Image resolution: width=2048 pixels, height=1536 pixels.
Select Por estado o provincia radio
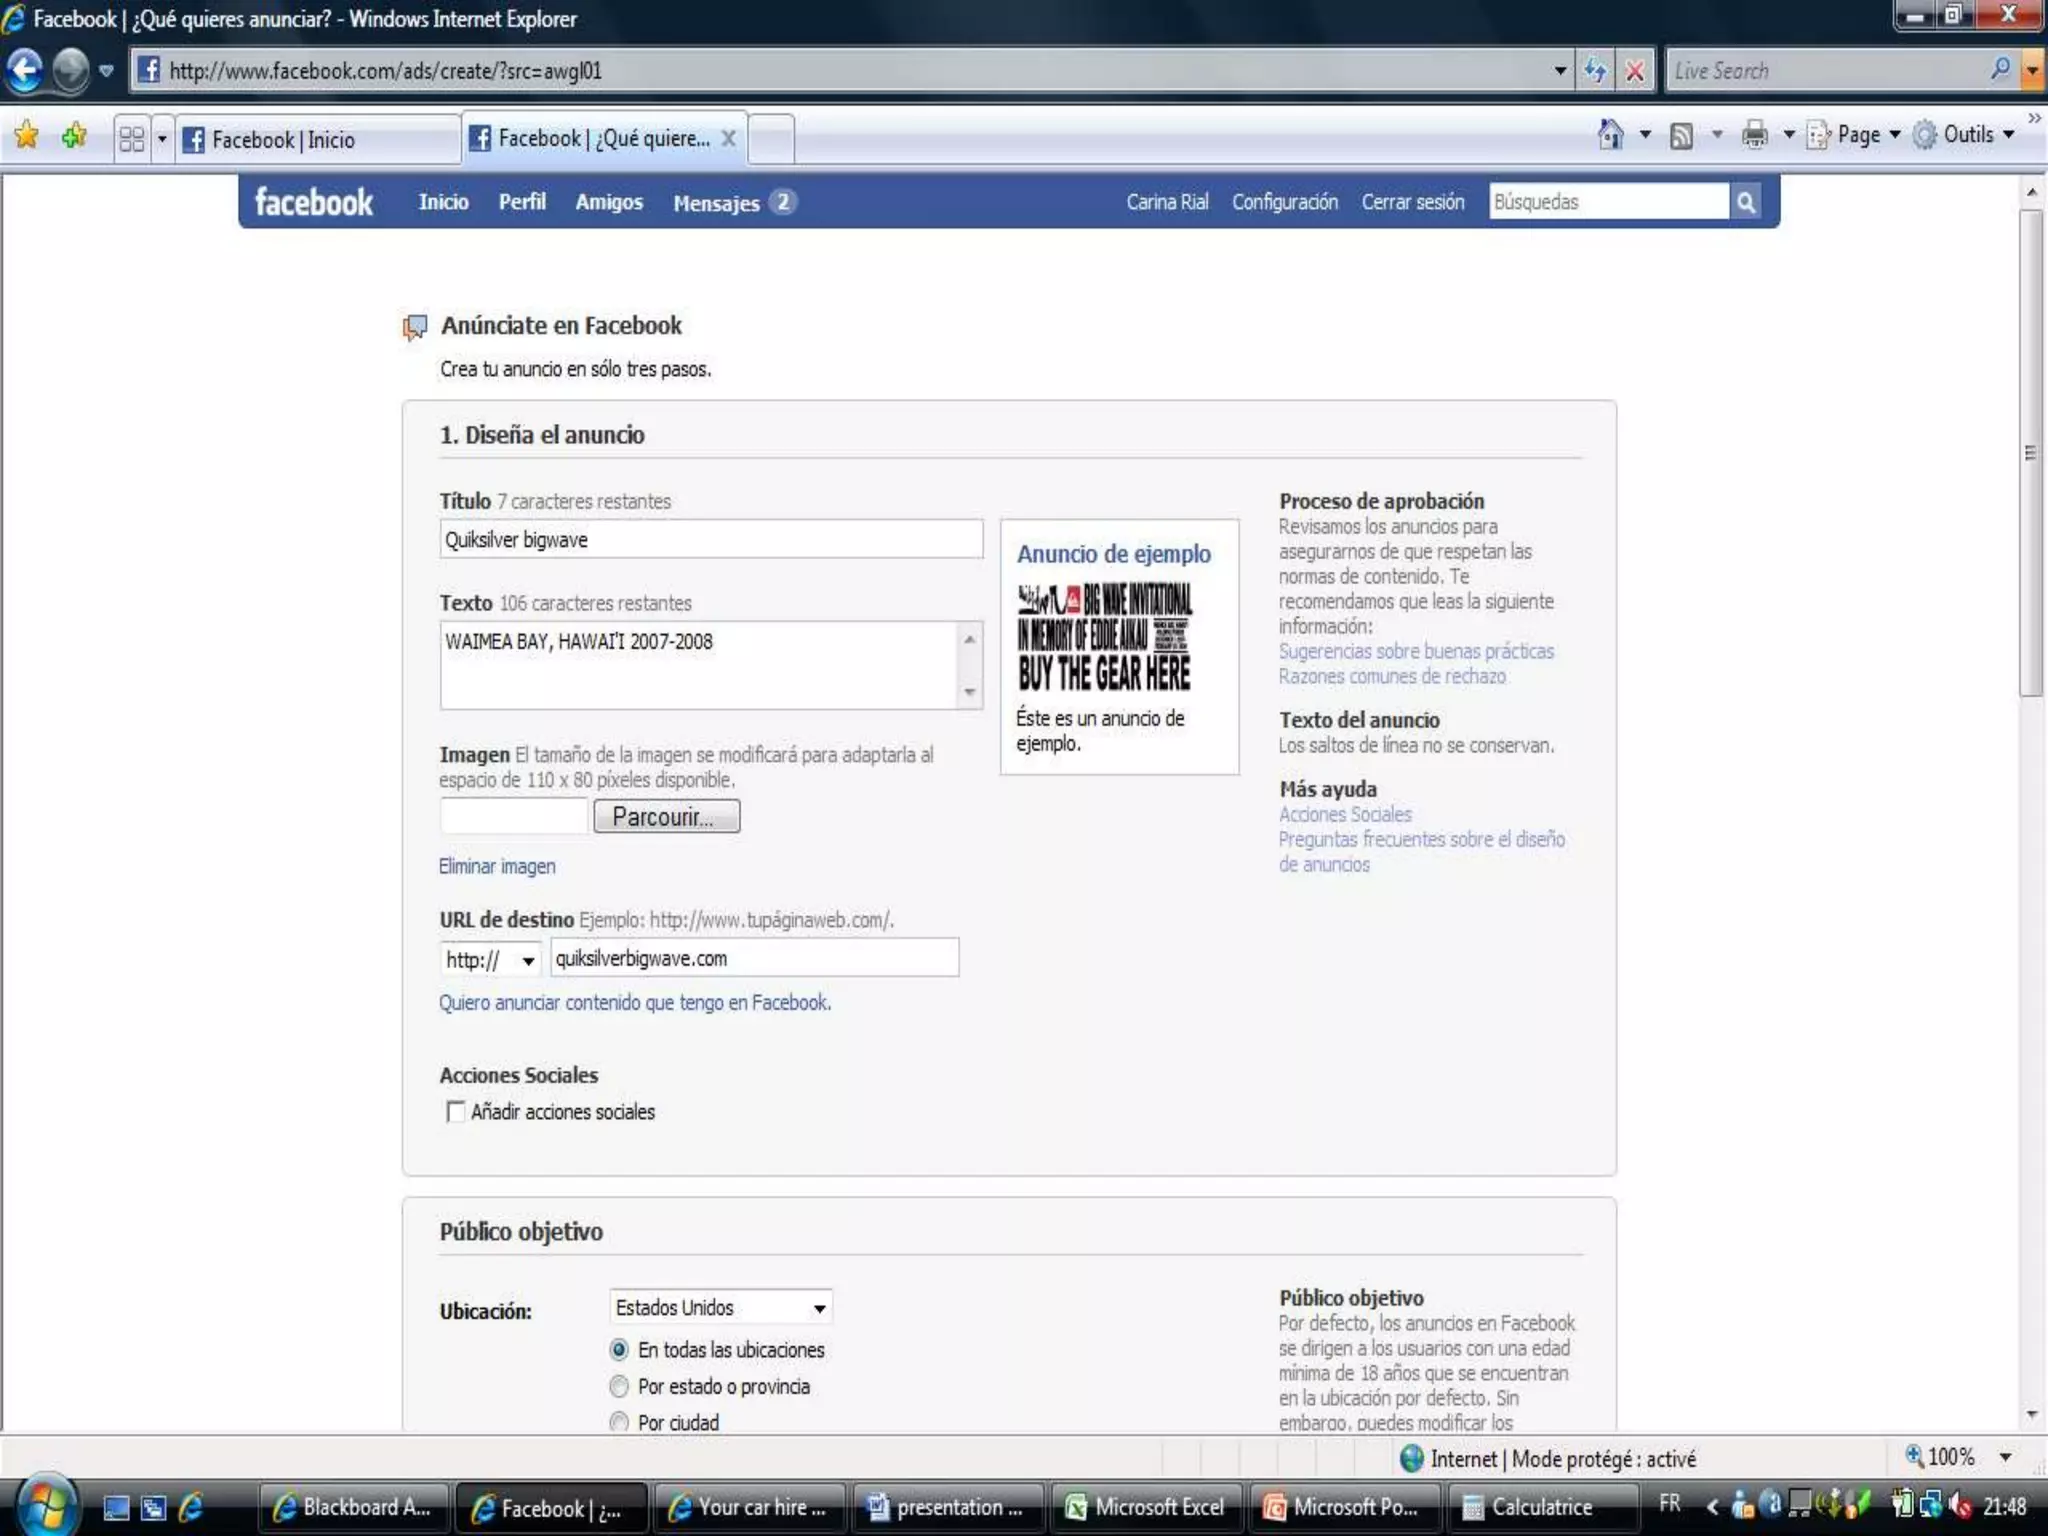click(x=619, y=1386)
